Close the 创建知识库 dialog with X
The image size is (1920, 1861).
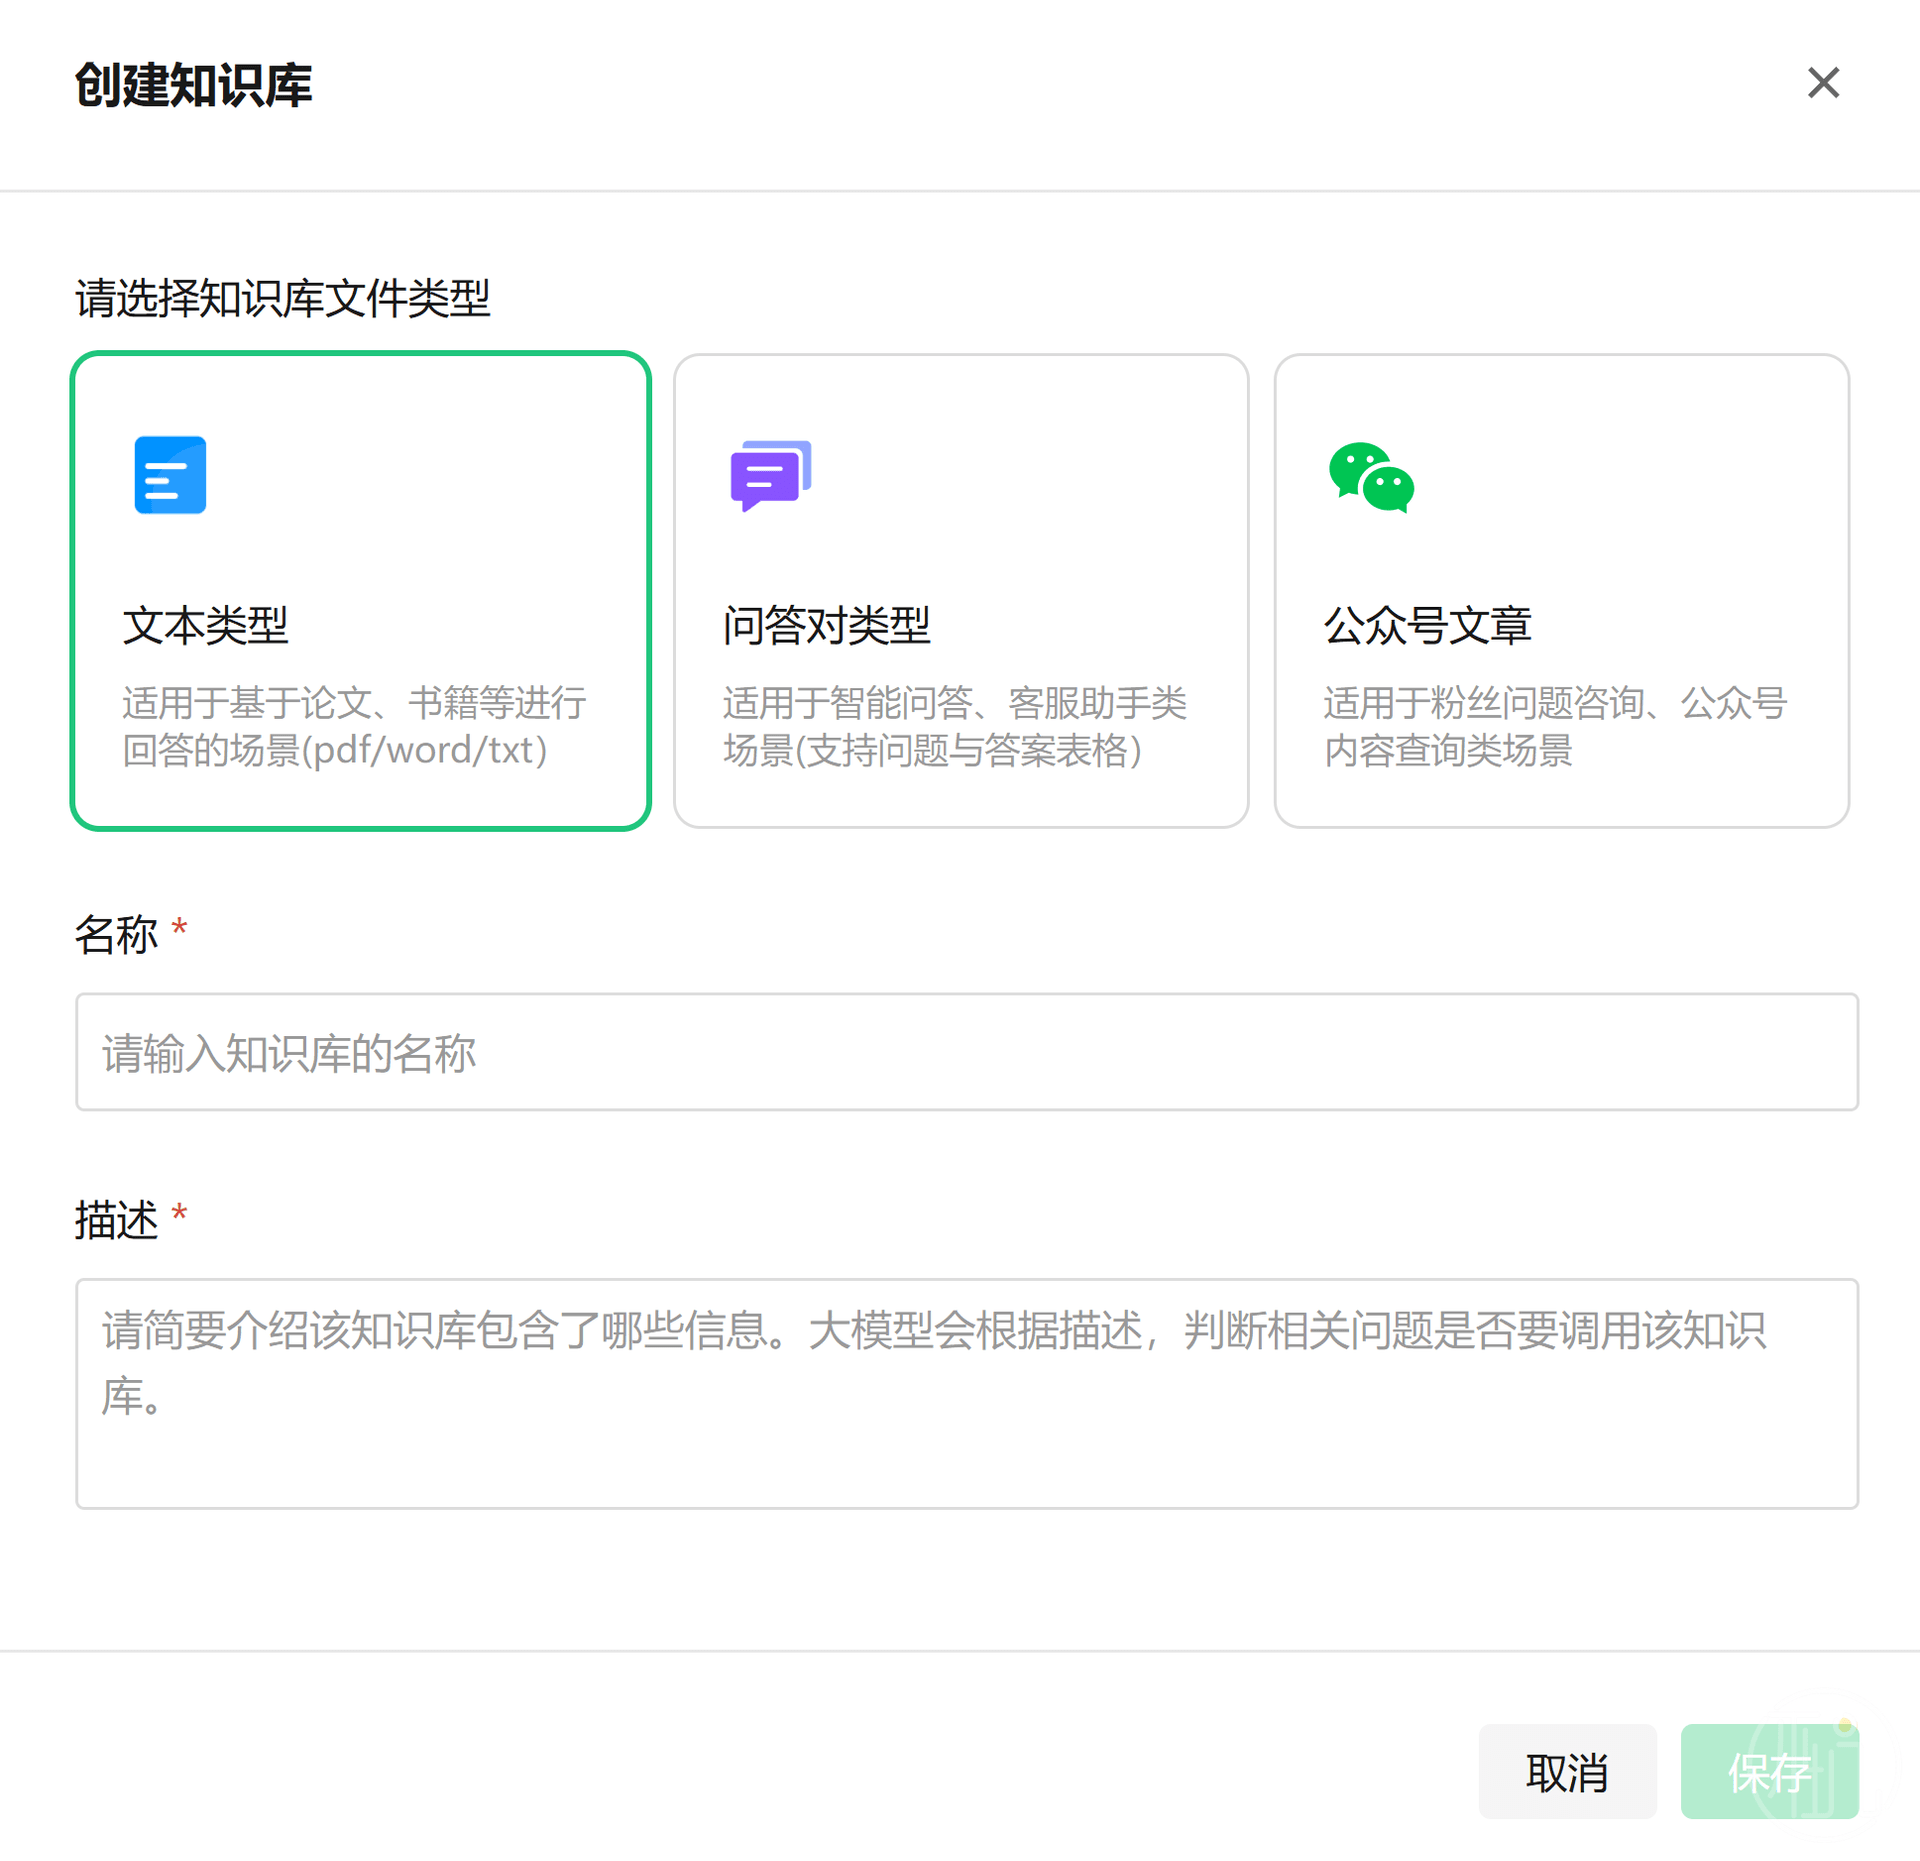[1823, 83]
